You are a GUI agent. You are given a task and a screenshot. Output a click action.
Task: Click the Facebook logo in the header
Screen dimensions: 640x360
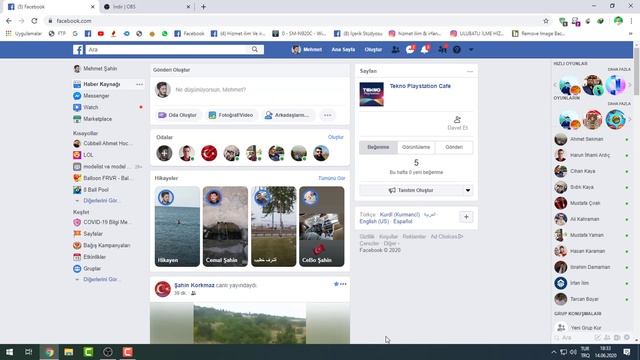point(78,50)
